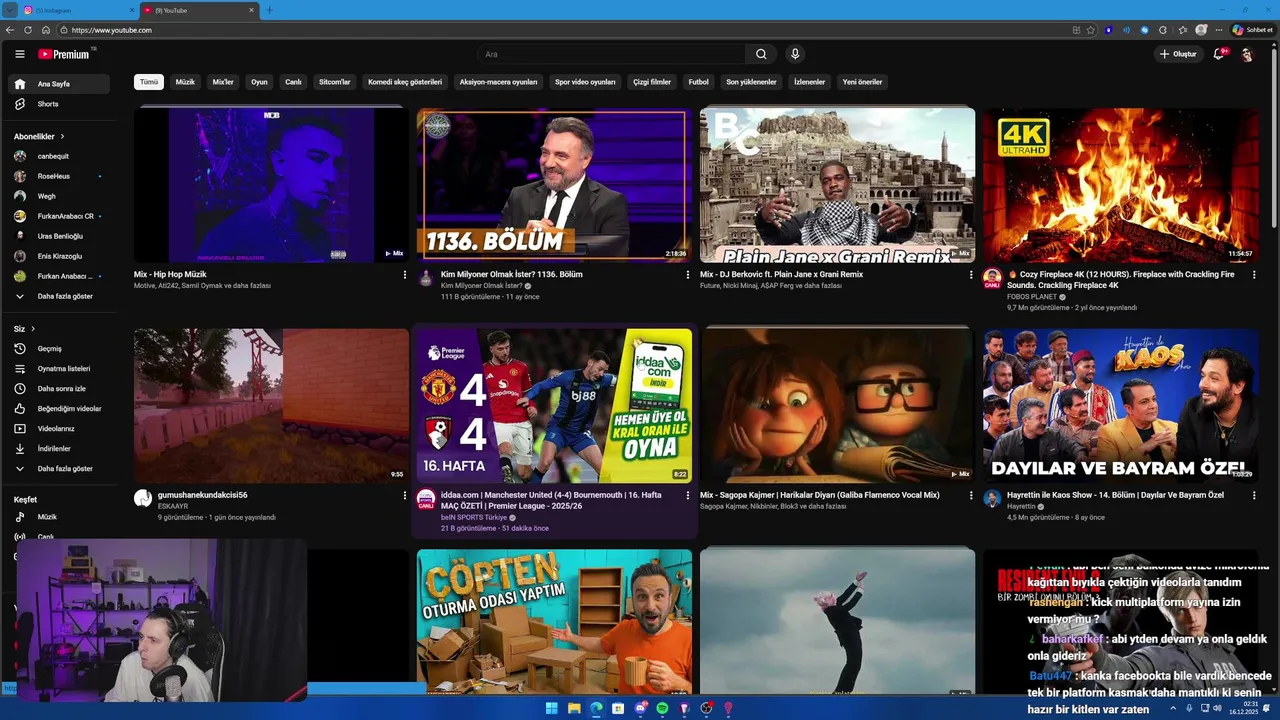Select the Mix'ler filter chip
The image size is (1280, 720).
(223, 82)
